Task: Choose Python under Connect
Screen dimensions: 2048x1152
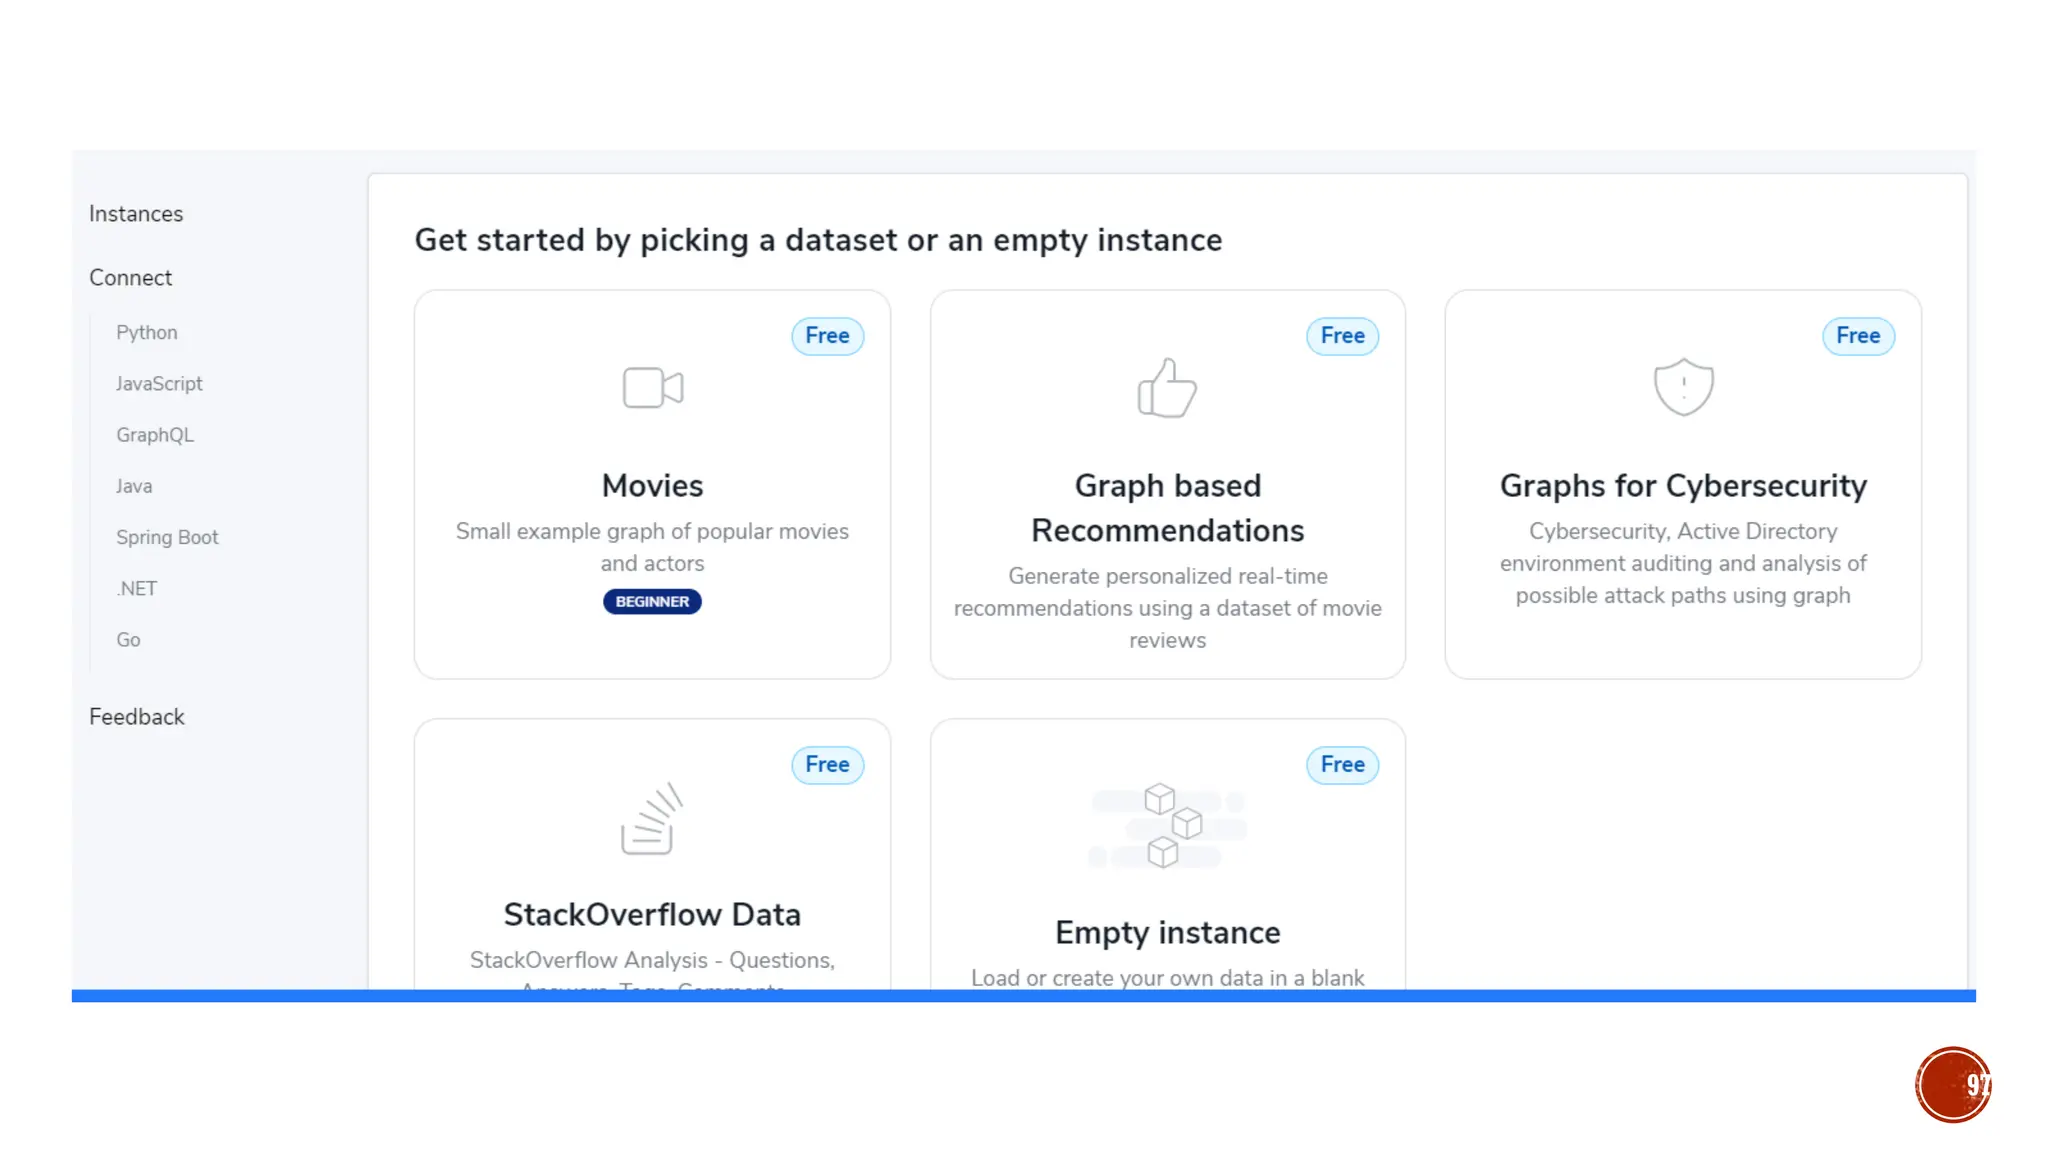Action: 147,333
